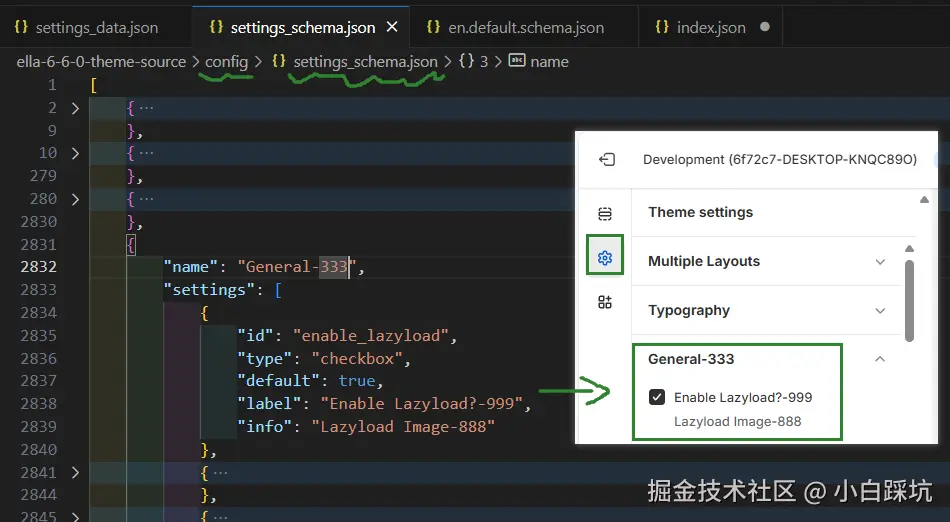Click the config breadcrumb folder
The width and height of the screenshot is (950, 522).
tap(226, 62)
